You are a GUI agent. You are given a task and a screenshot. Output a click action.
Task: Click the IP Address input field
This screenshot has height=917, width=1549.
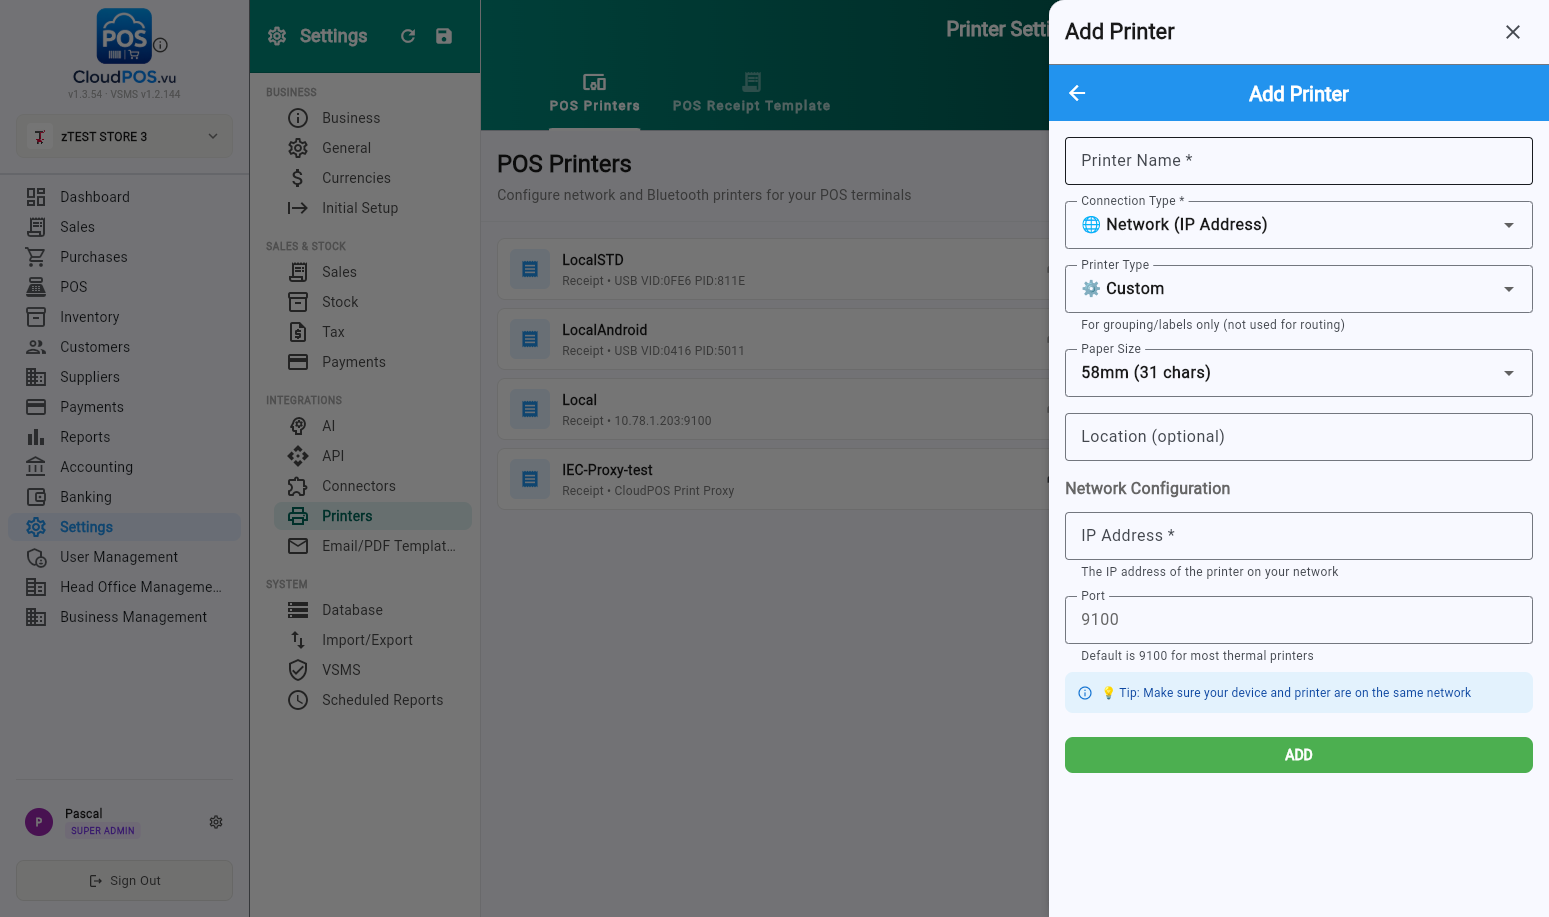[x=1299, y=536]
